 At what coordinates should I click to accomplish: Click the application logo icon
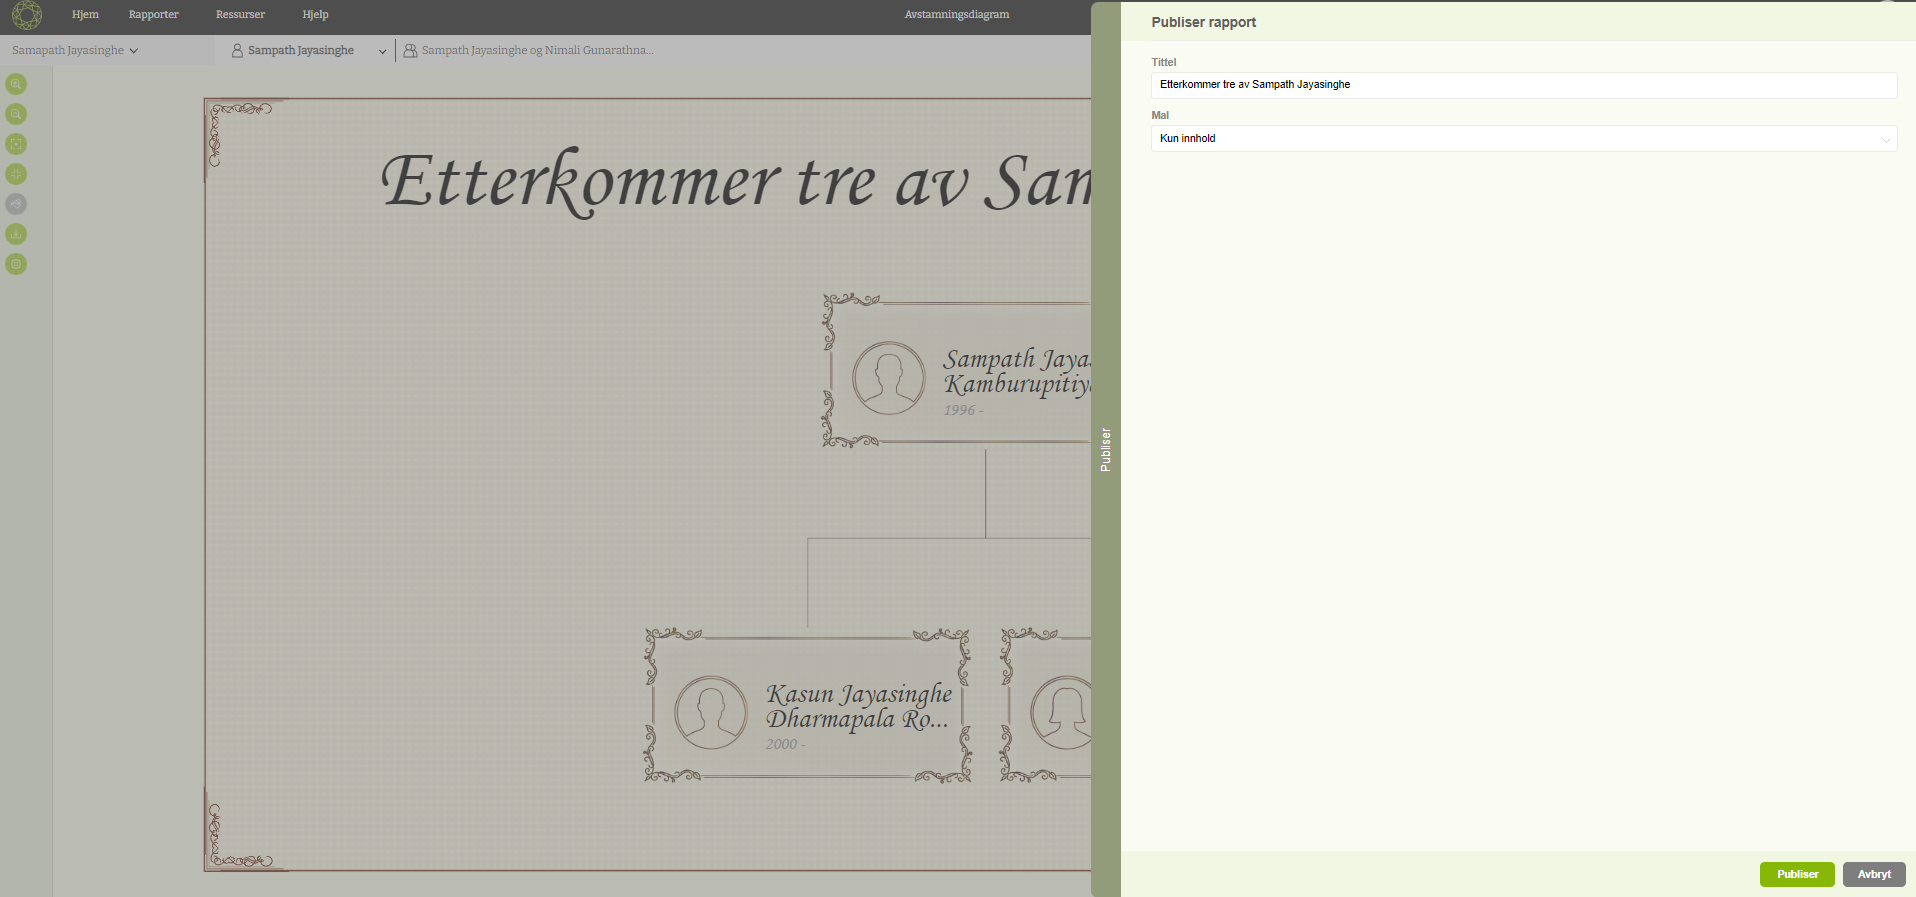coord(27,15)
